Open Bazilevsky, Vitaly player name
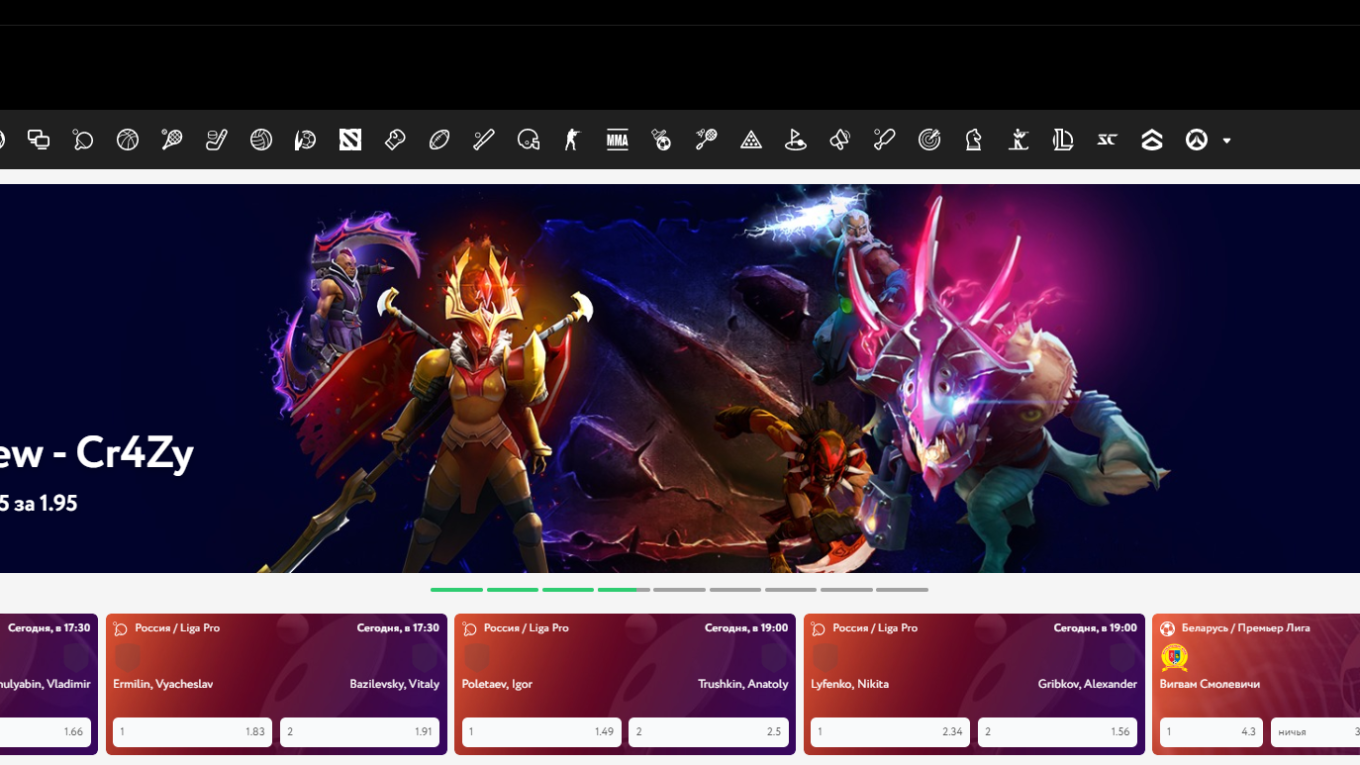Viewport: 1360px width, 765px height. click(394, 684)
